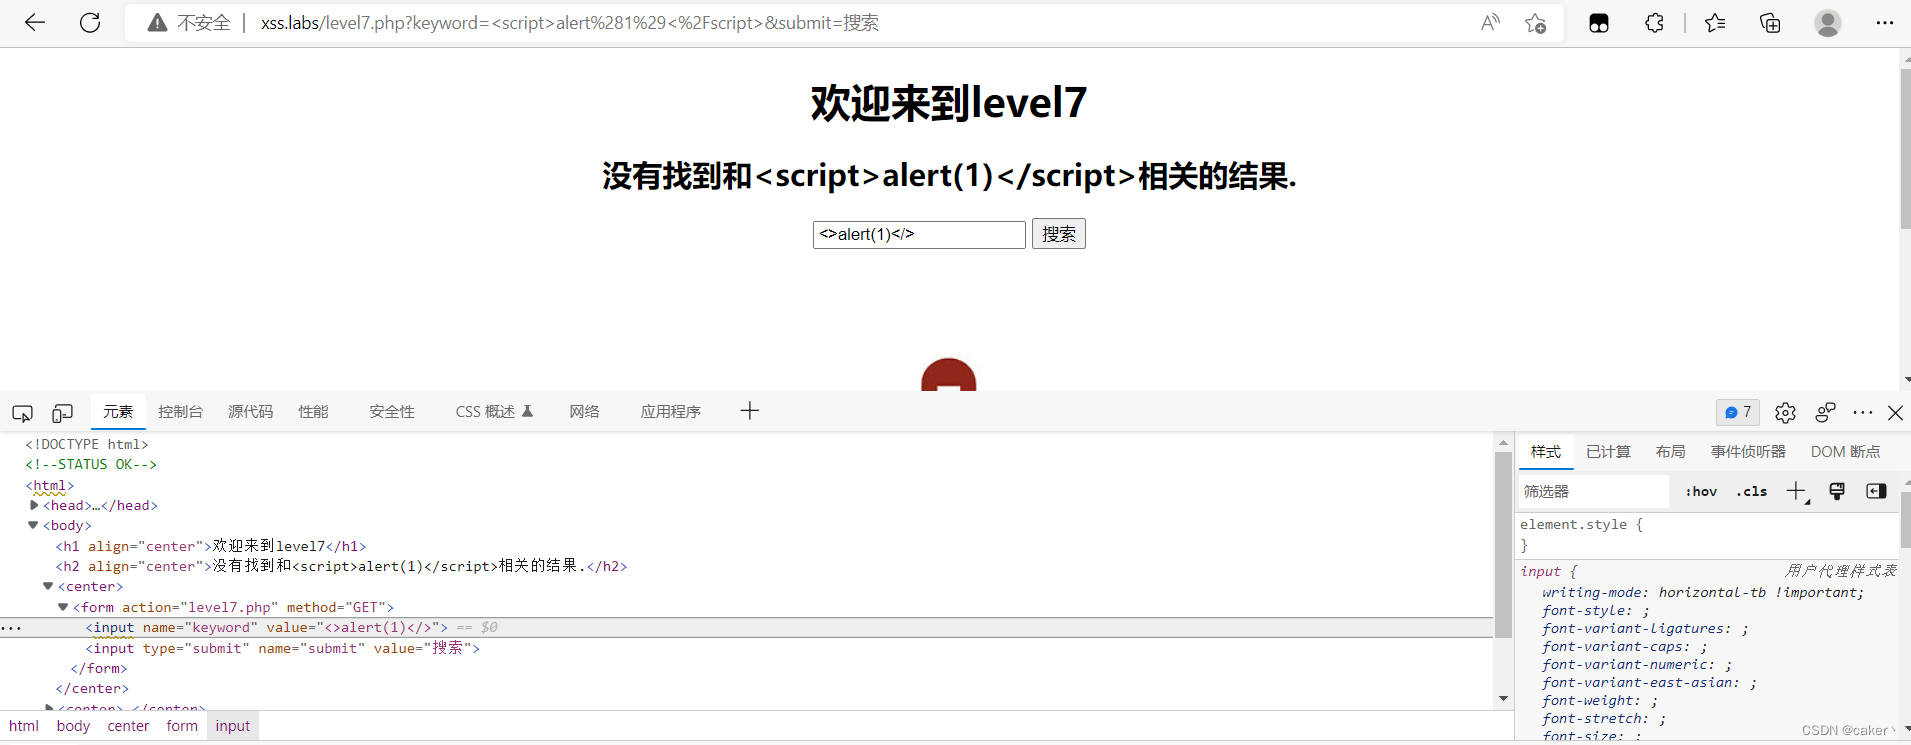
Task: Activate the DevTools inspect element picker
Action: 22,412
